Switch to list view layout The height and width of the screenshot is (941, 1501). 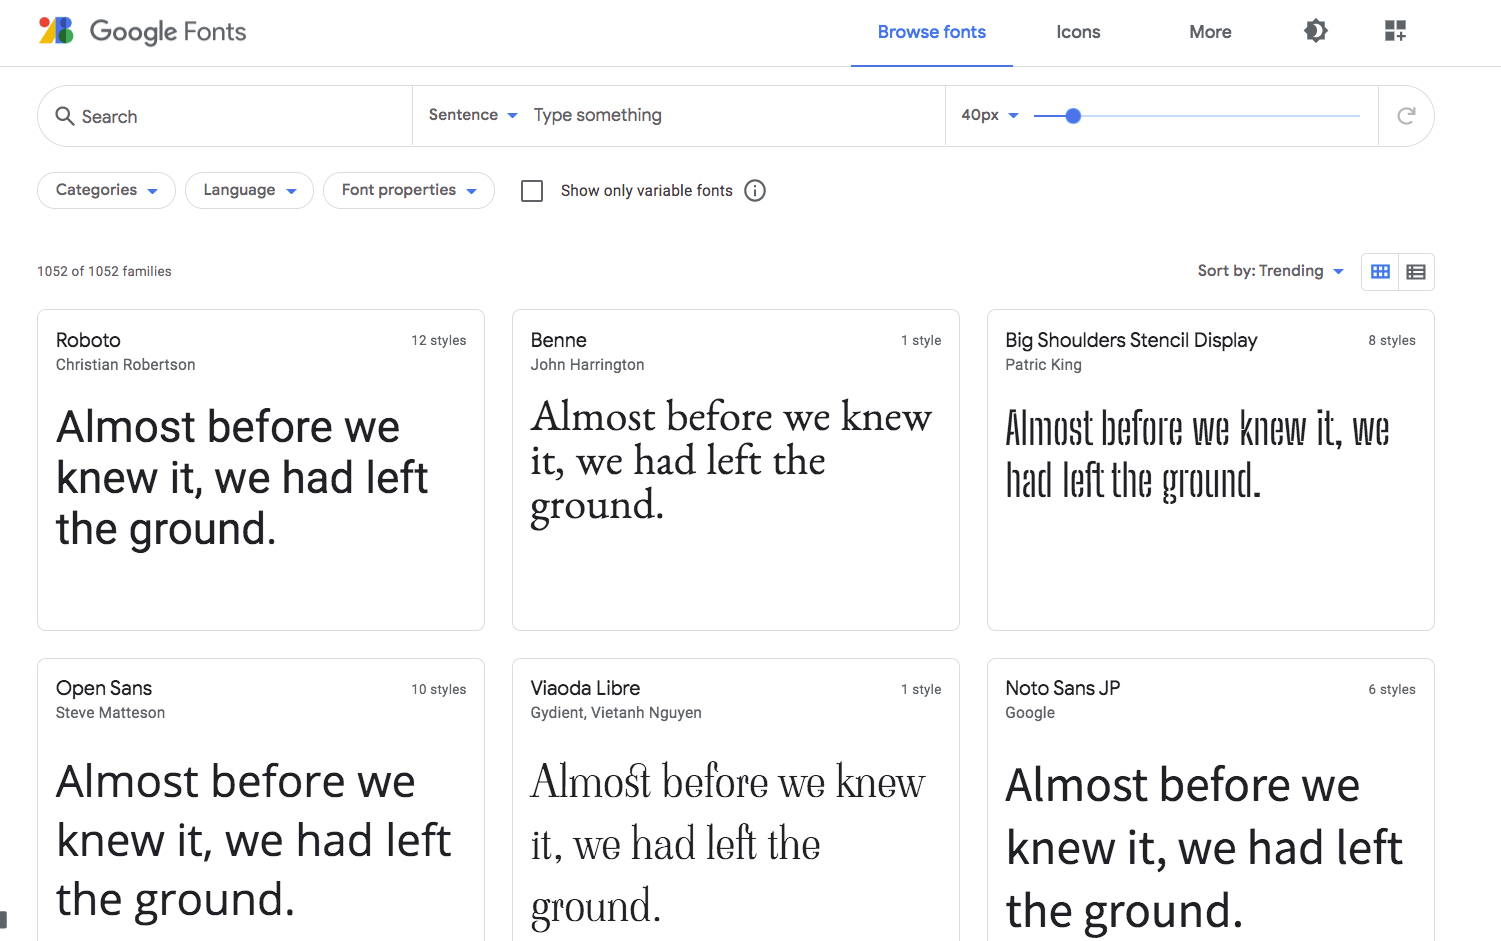coord(1416,272)
